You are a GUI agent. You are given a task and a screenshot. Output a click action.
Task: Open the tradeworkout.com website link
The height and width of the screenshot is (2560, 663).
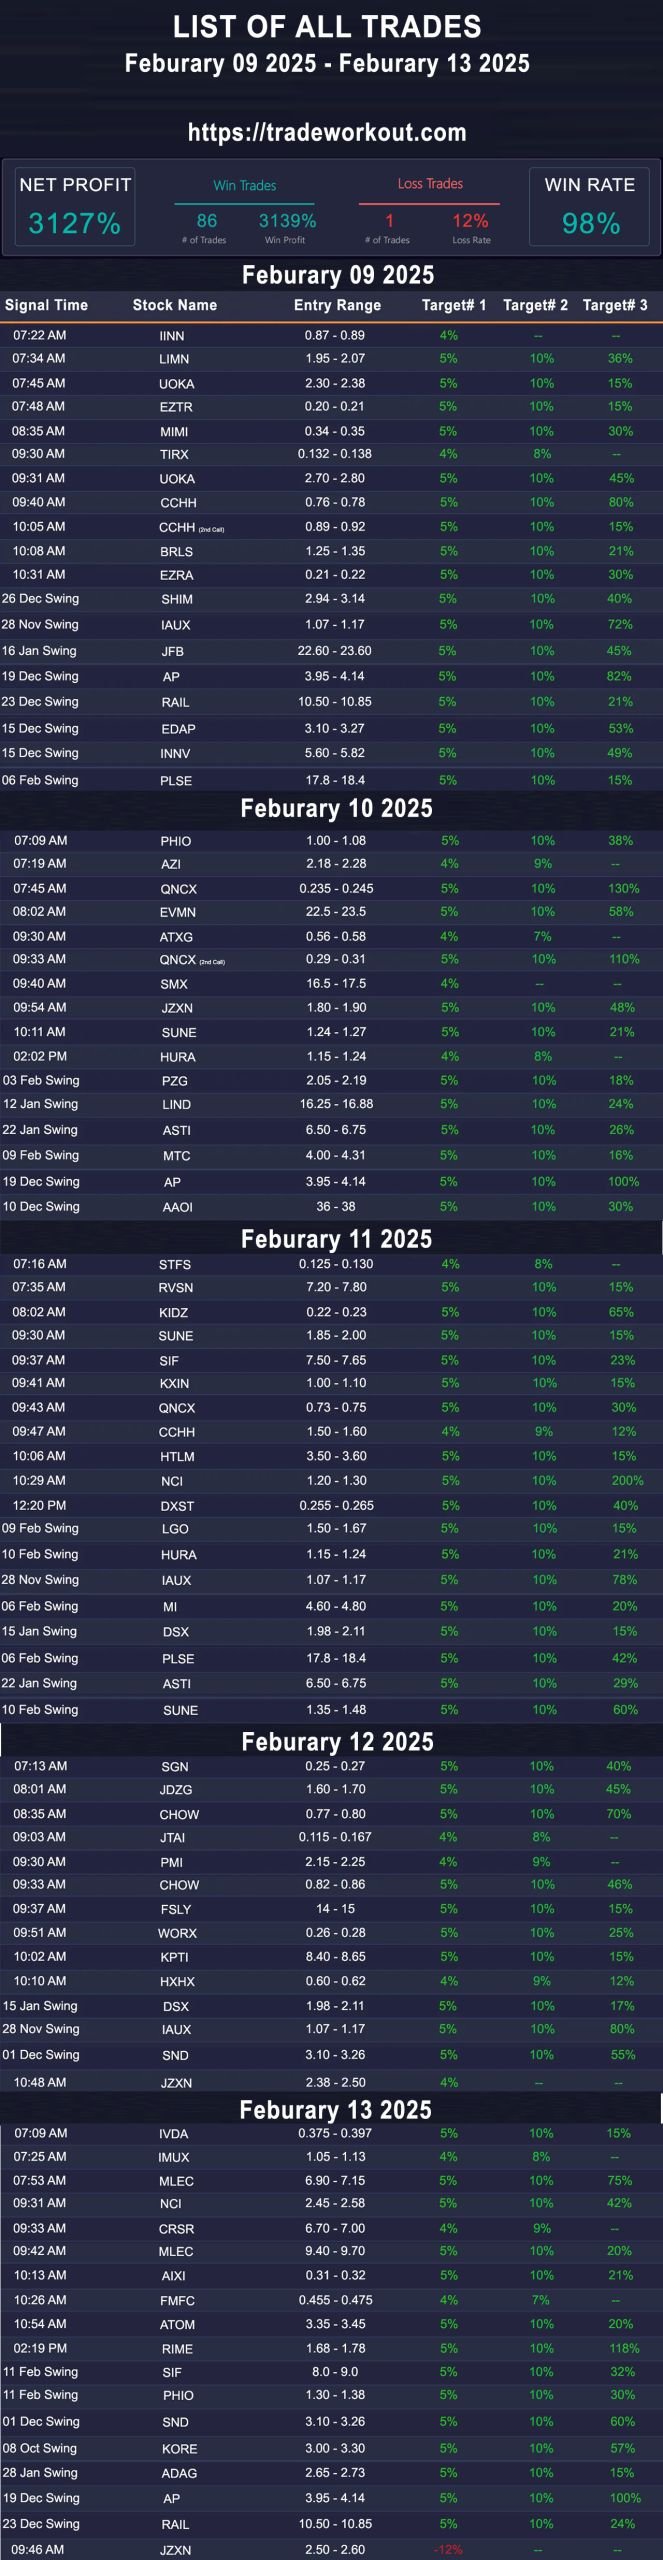pyautogui.click(x=327, y=133)
